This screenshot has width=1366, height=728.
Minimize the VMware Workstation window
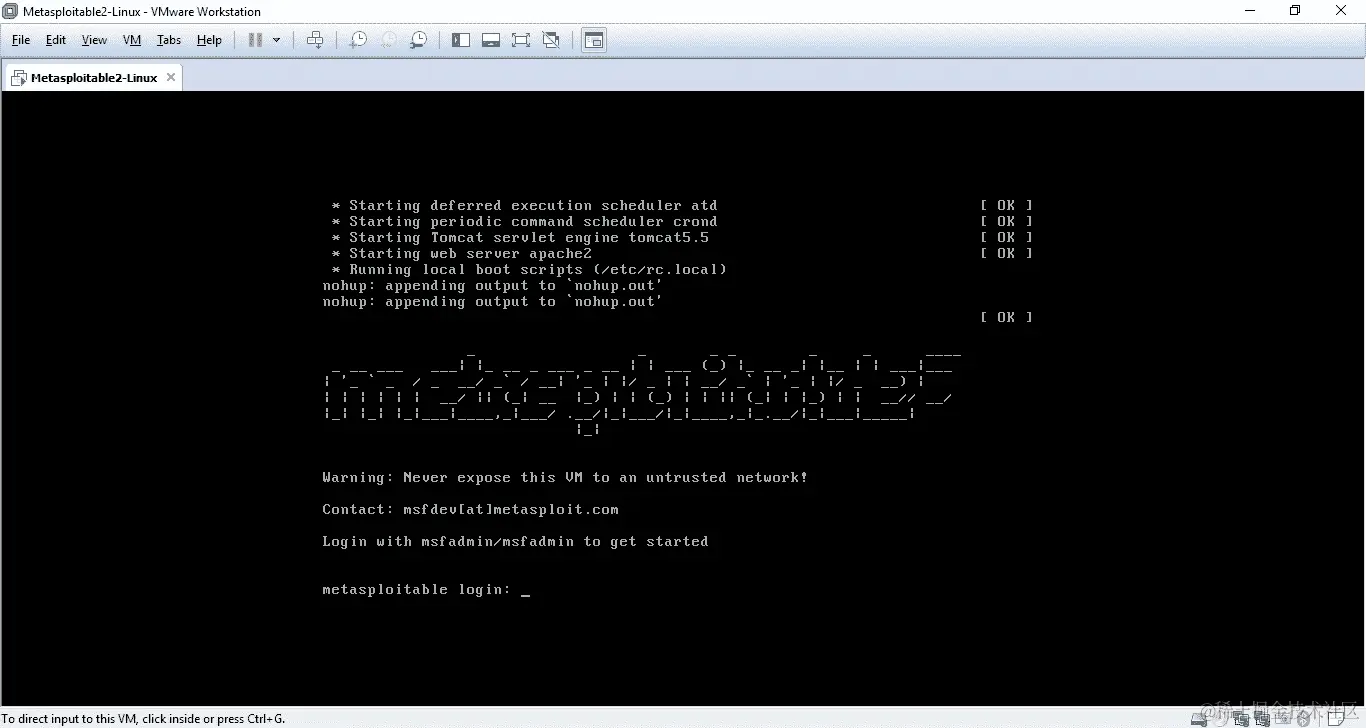(x=1250, y=11)
